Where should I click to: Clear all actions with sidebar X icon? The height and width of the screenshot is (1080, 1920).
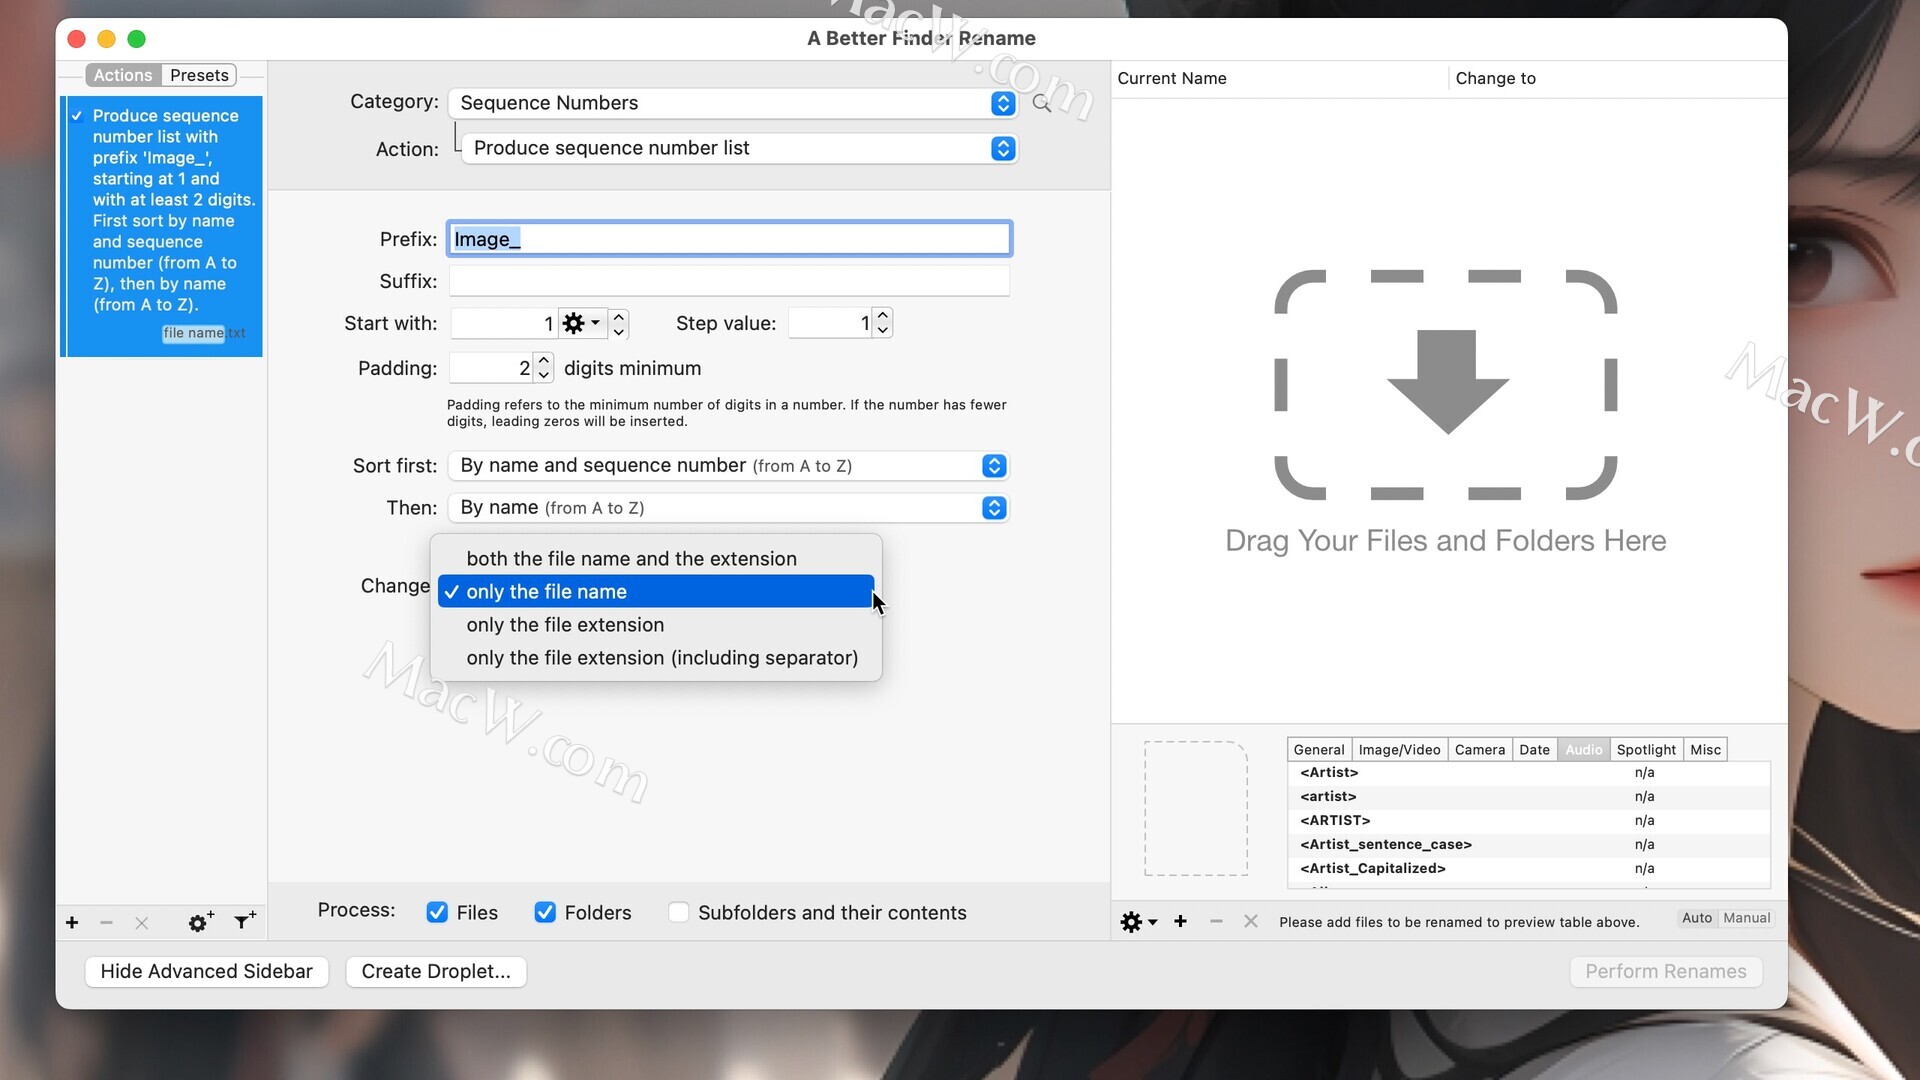coord(141,922)
